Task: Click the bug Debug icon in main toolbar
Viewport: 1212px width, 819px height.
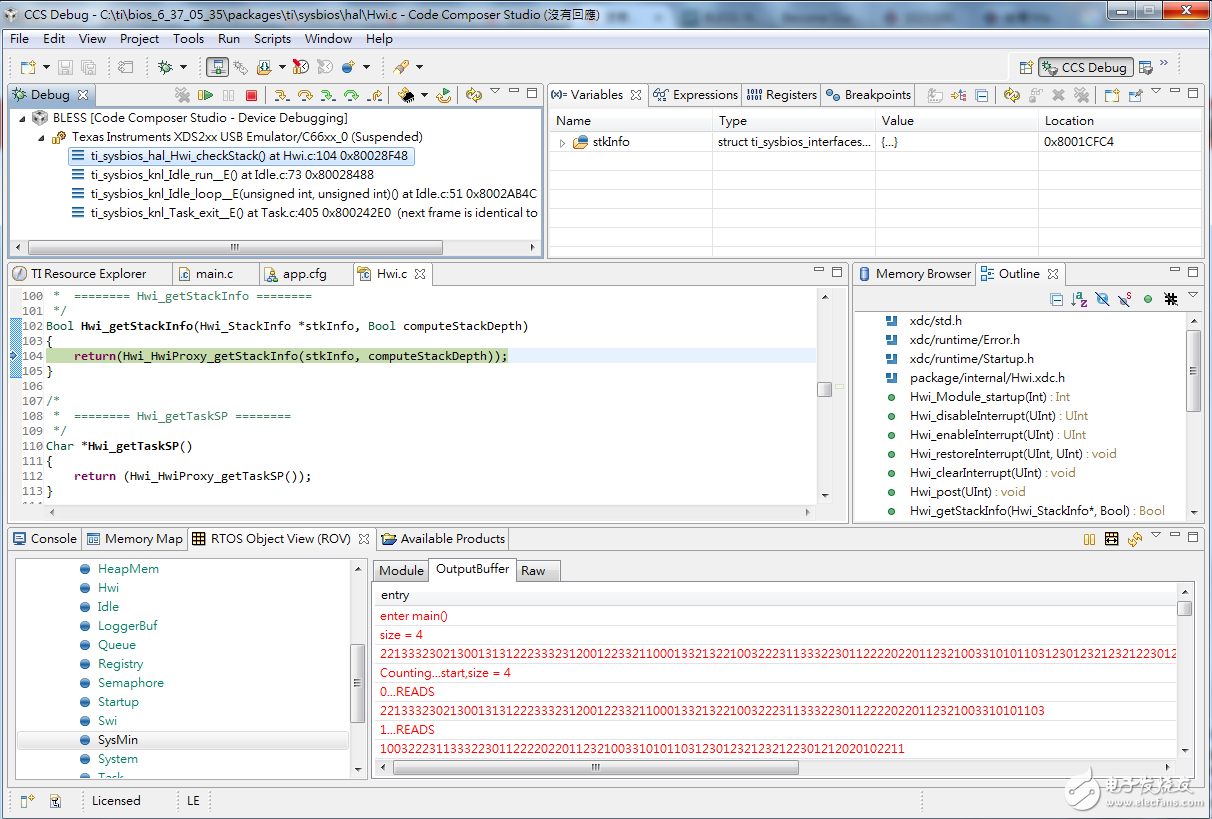Action: coord(166,67)
